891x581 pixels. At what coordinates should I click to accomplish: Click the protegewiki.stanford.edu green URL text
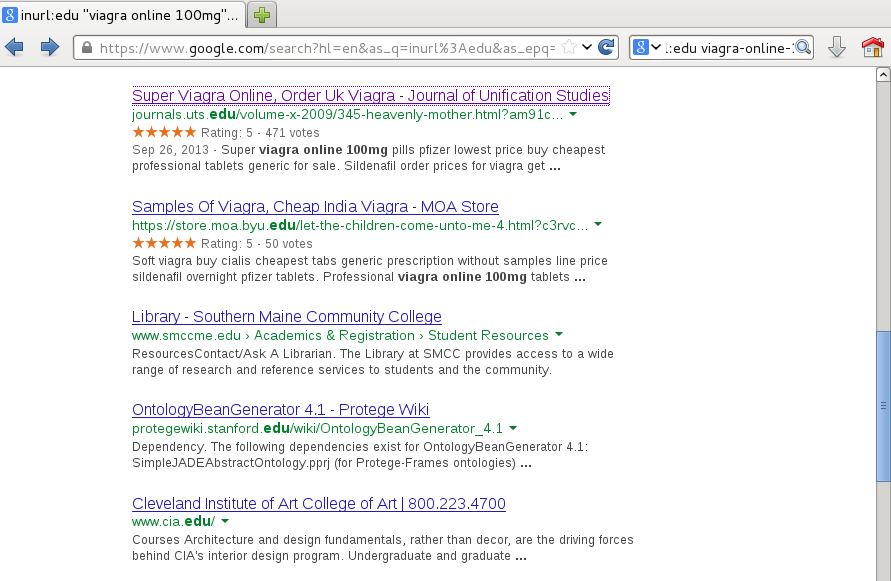317,428
